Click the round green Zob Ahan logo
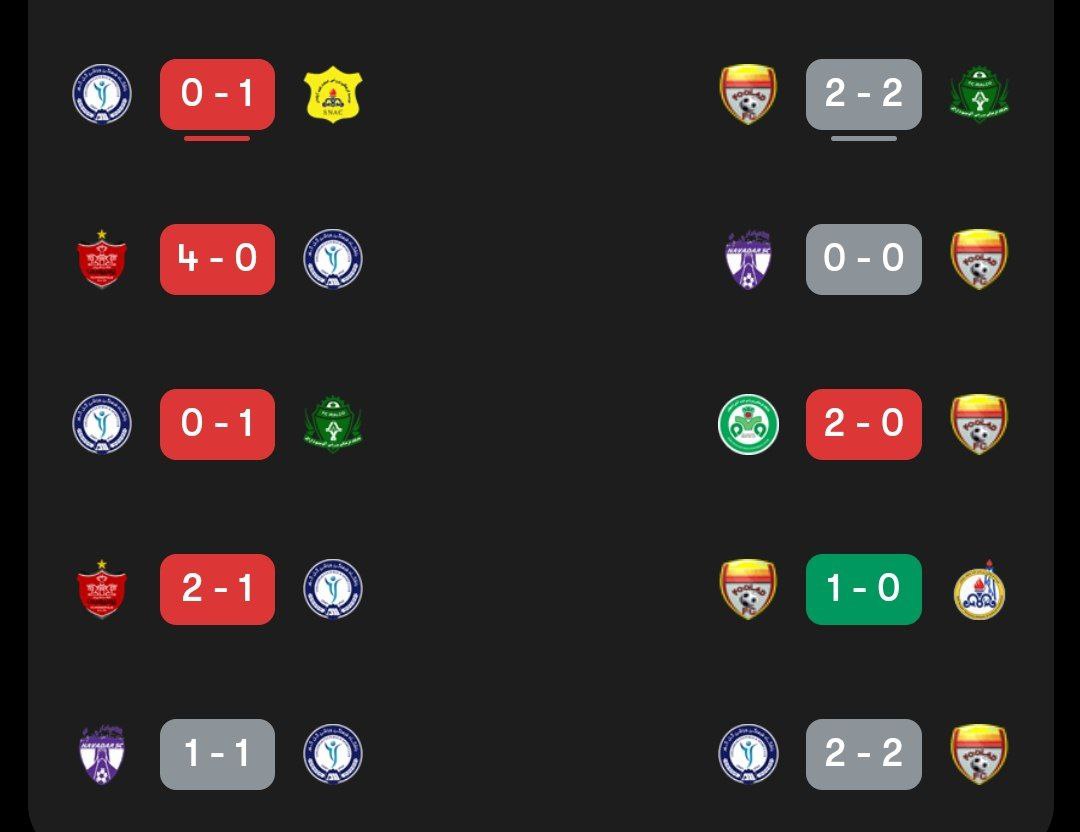 [748, 424]
